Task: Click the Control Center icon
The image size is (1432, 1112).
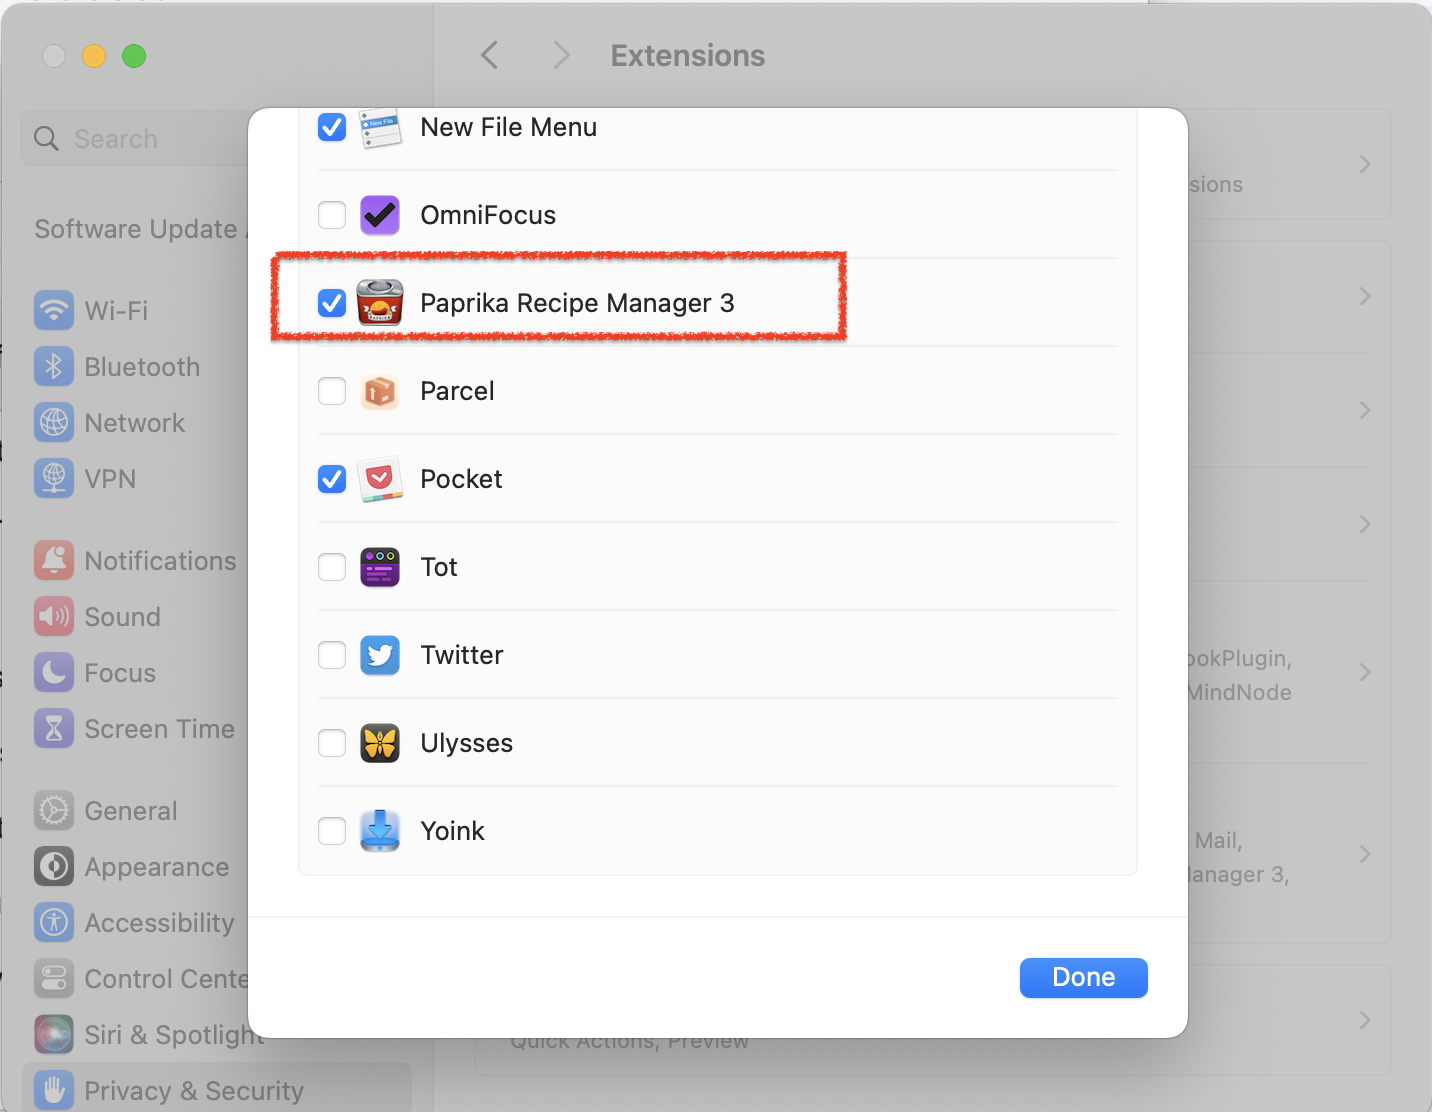Action: point(54,979)
